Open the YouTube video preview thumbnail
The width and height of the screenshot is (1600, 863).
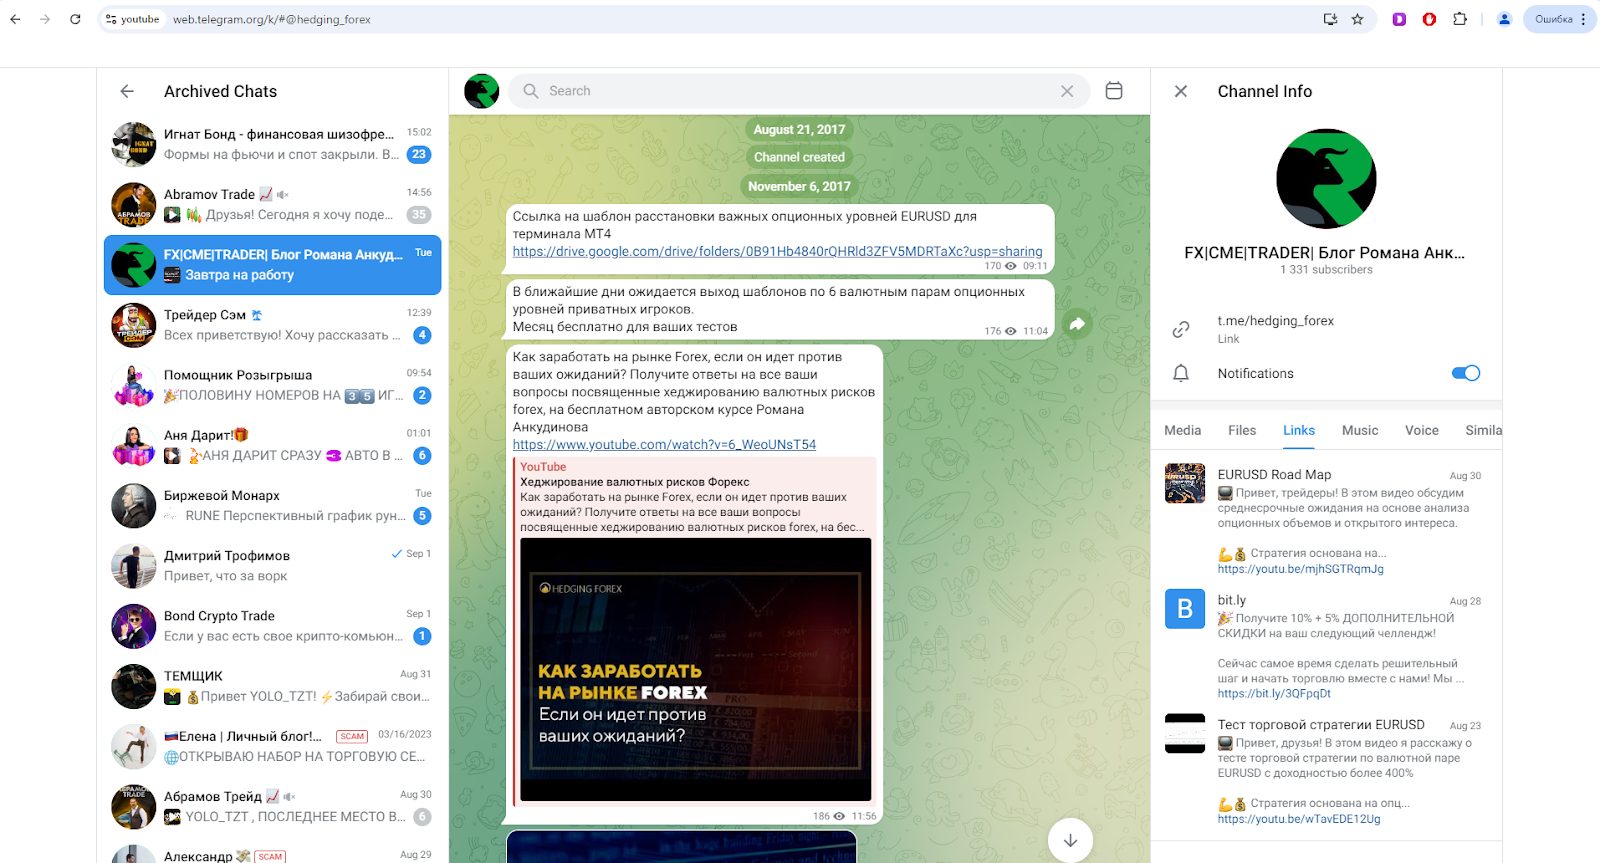click(x=695, y=669)
